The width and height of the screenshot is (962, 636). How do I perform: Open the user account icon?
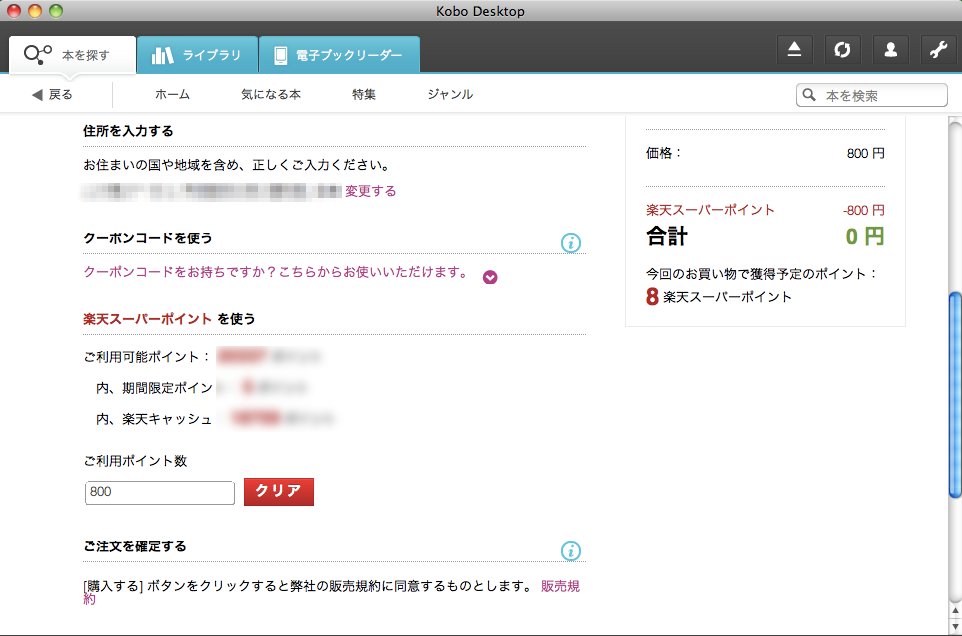click(x=890, y=50)
